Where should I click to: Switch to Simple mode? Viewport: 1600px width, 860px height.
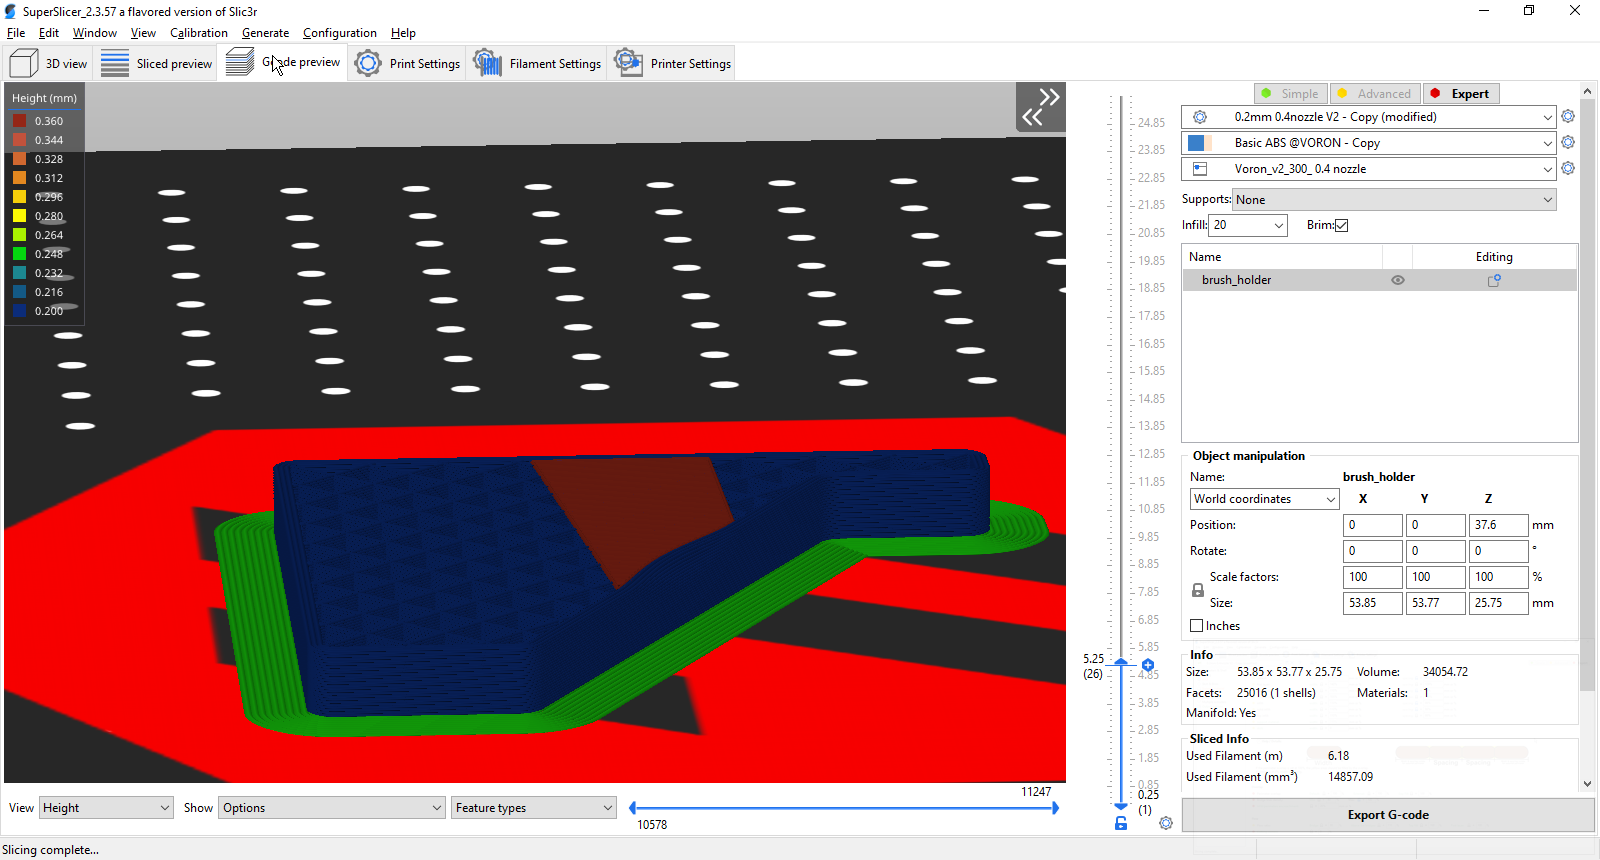(x=1291, y=94)
